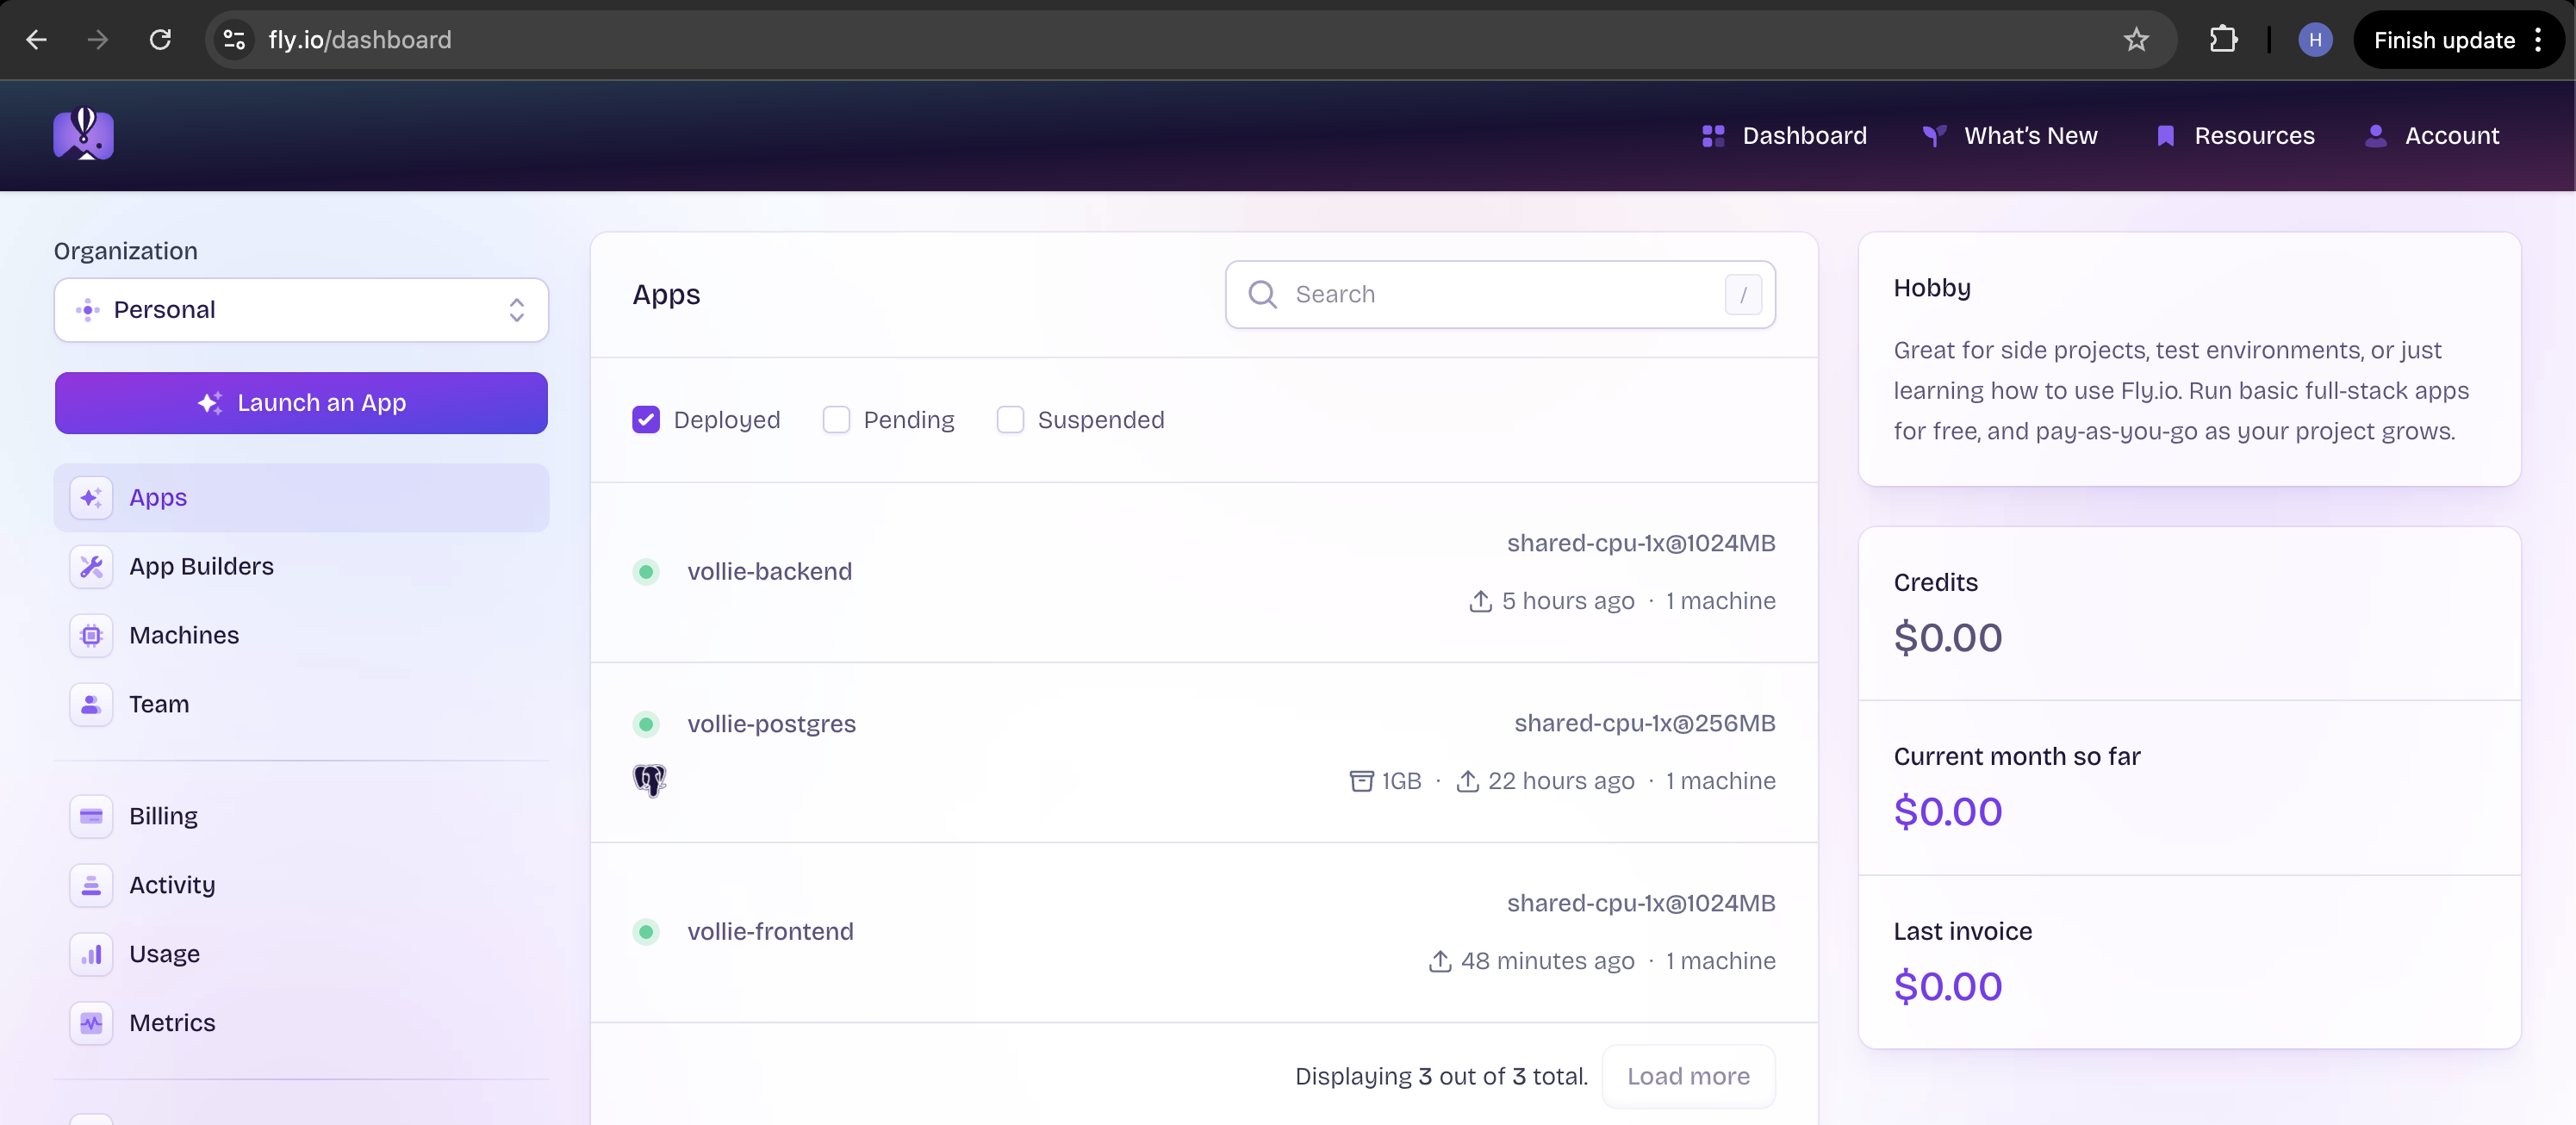
Task: Open the browser extensions puzzle icon
Action: click(2223, 40)
